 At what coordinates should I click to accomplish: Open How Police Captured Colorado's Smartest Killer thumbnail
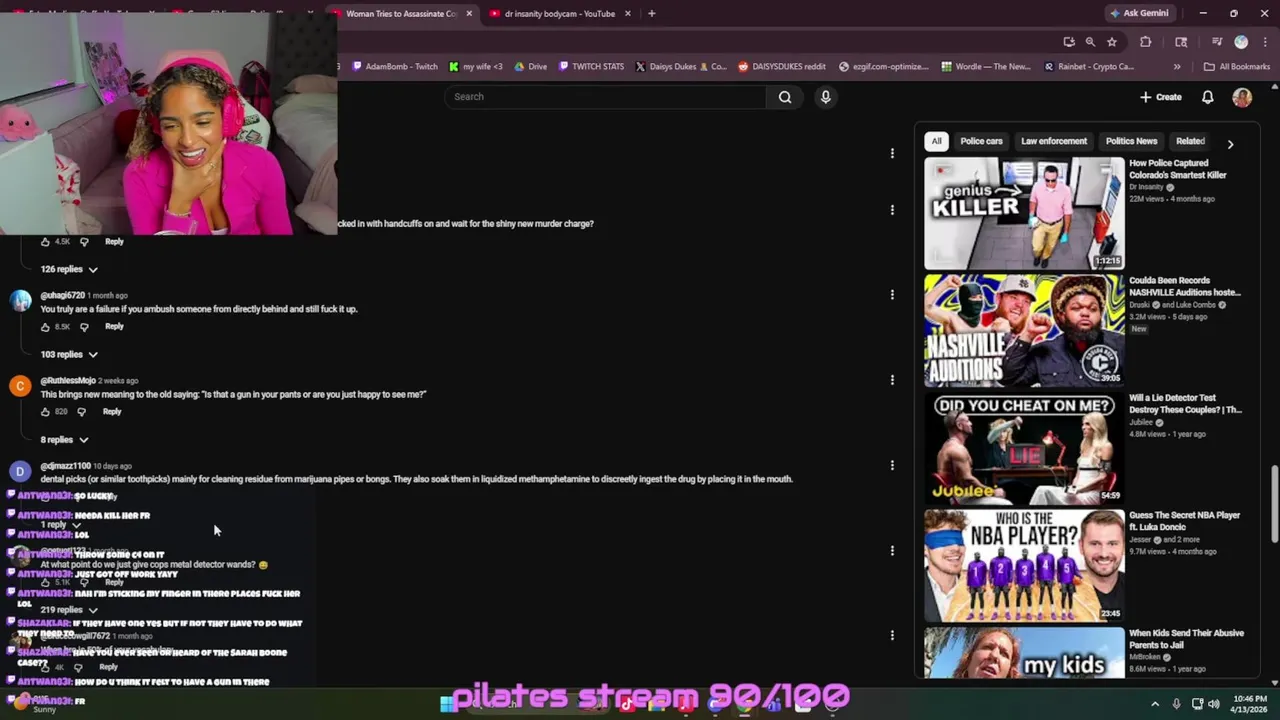tap(1024, 213)
